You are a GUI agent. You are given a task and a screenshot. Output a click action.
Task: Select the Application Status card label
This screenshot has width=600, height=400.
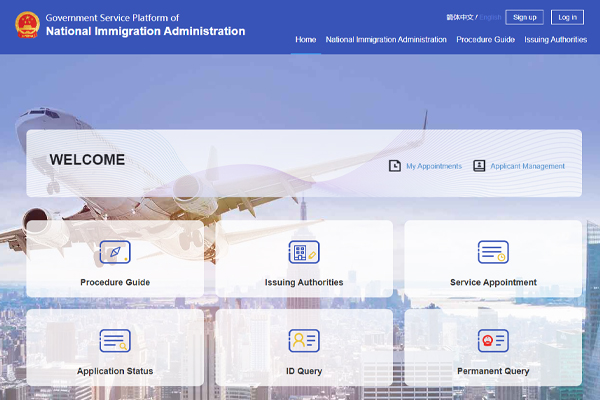point(115,371)
